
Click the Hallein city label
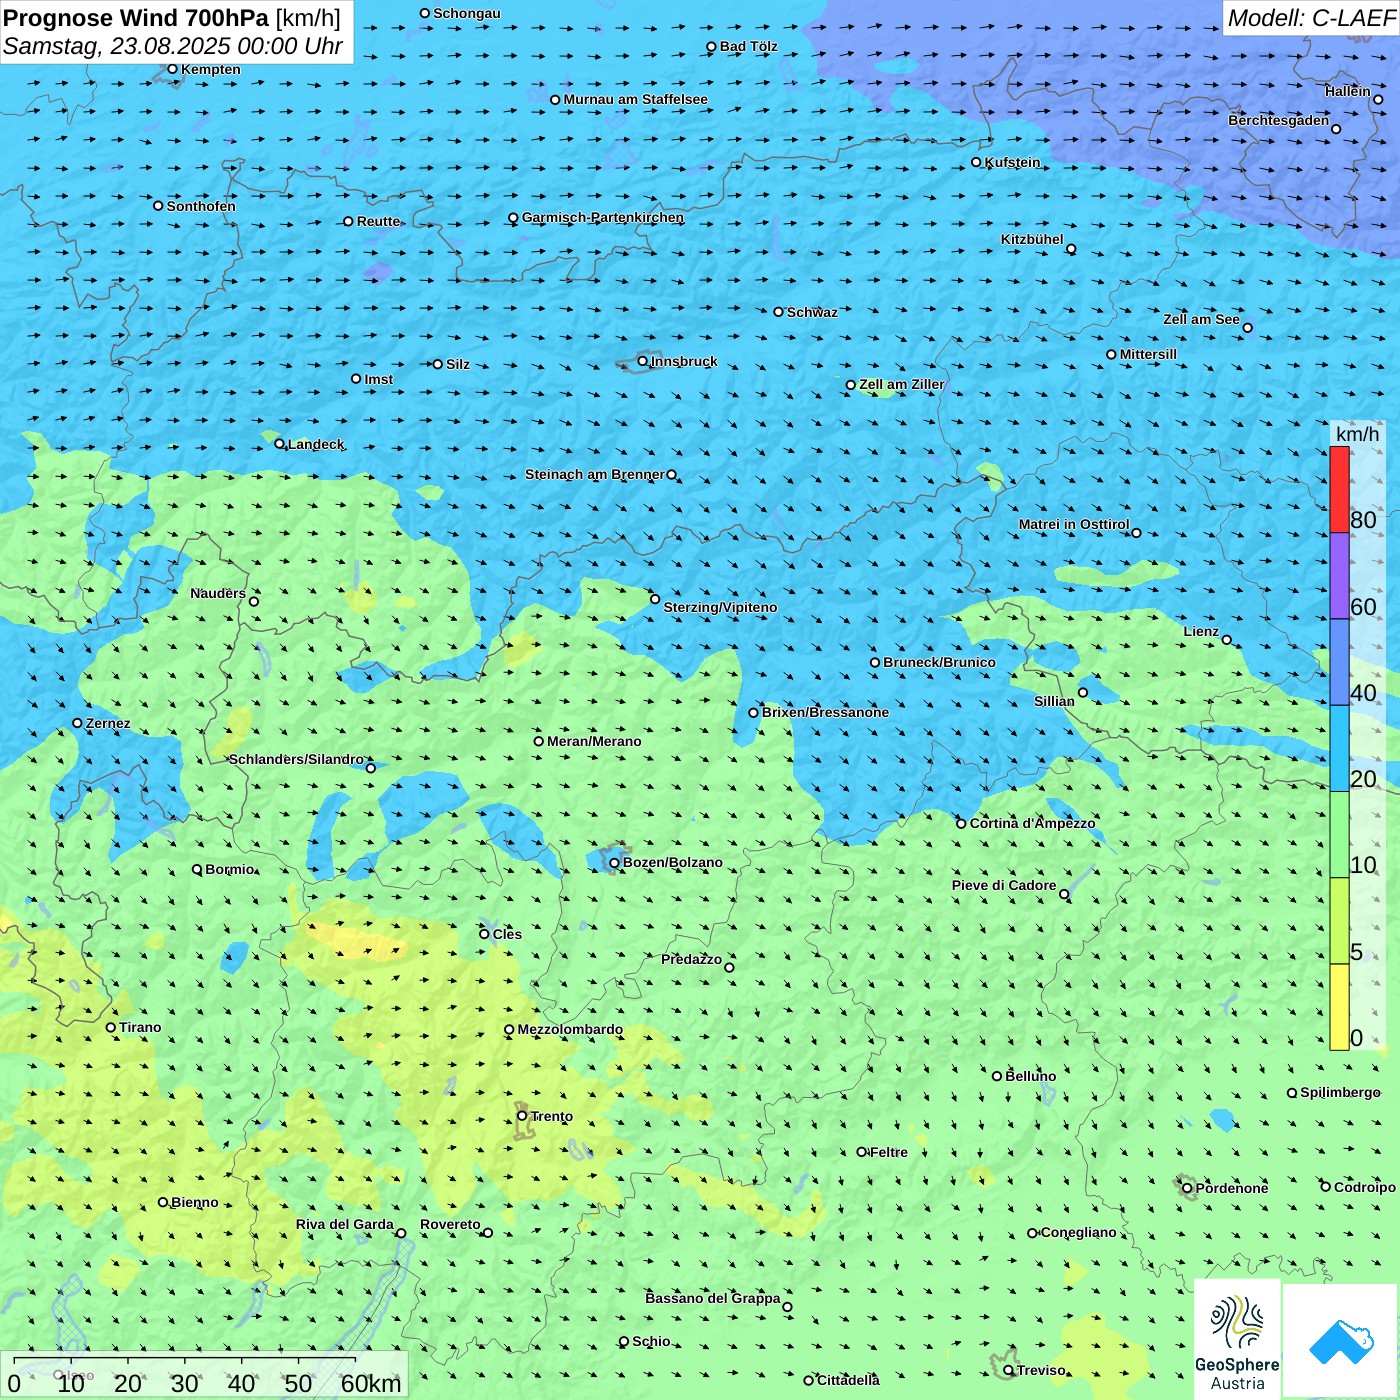tap(1348, 91)
